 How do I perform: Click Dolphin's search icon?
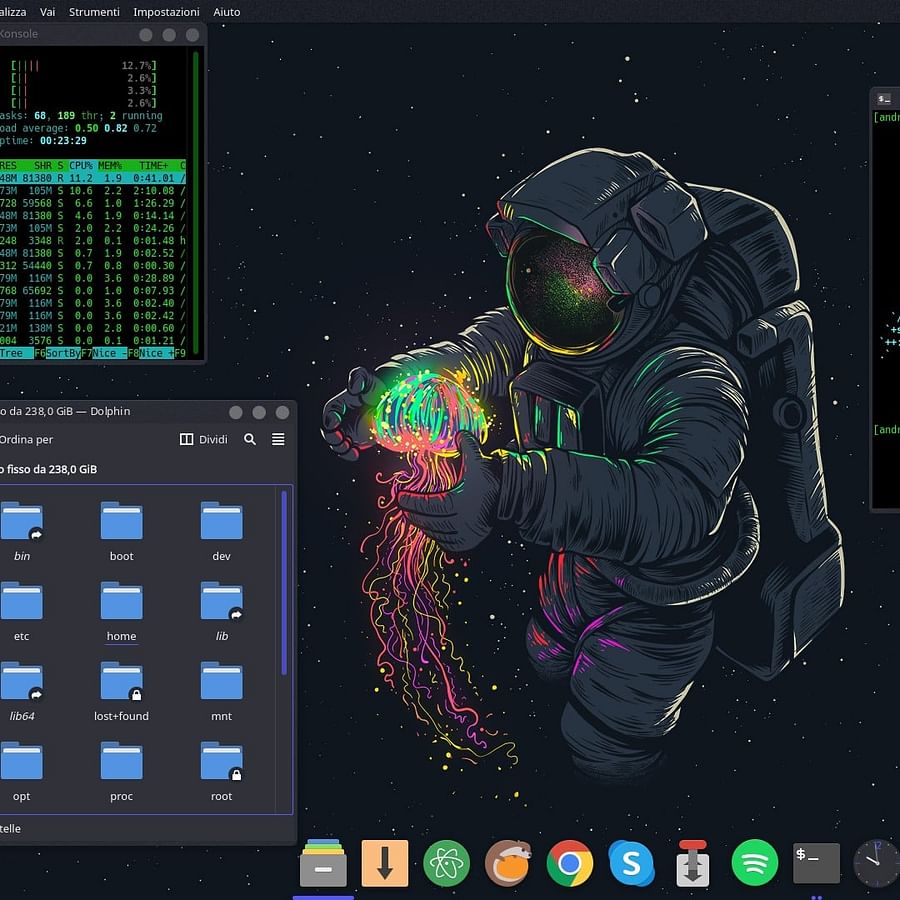[250, 439]
